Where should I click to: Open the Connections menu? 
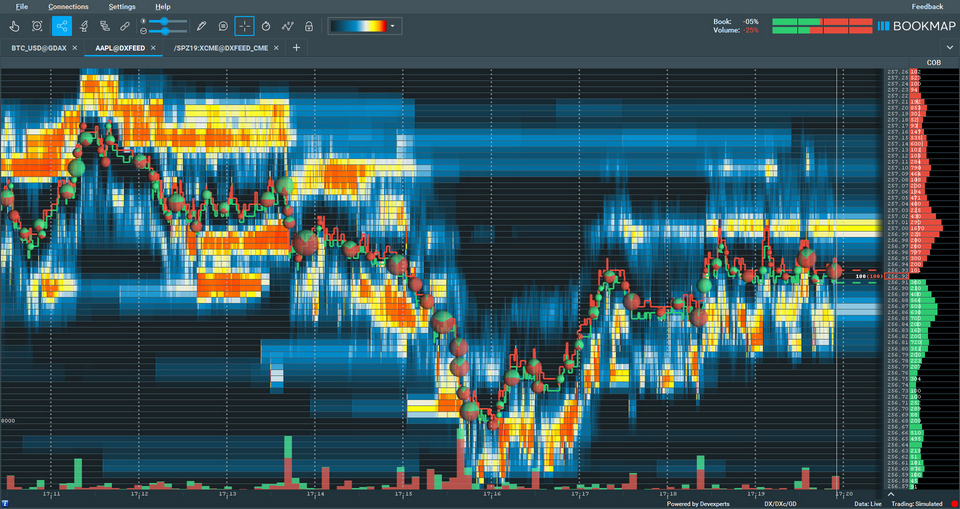[68, 7]
